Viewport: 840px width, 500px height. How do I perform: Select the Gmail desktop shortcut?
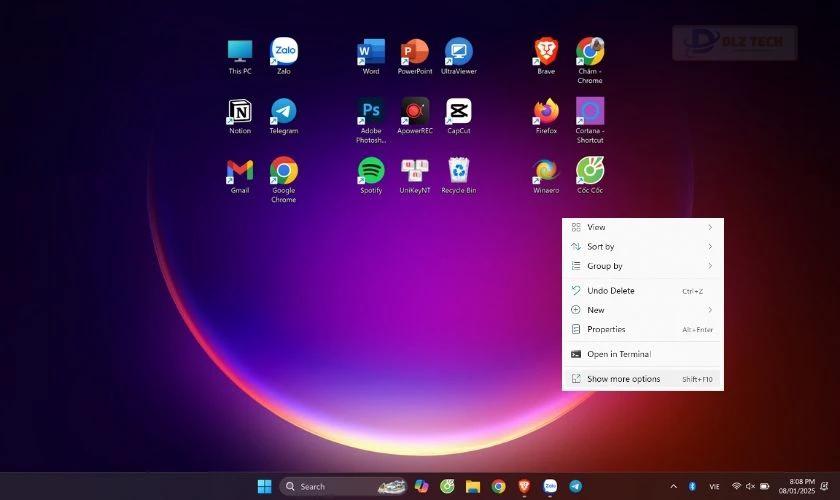point(239,176)
